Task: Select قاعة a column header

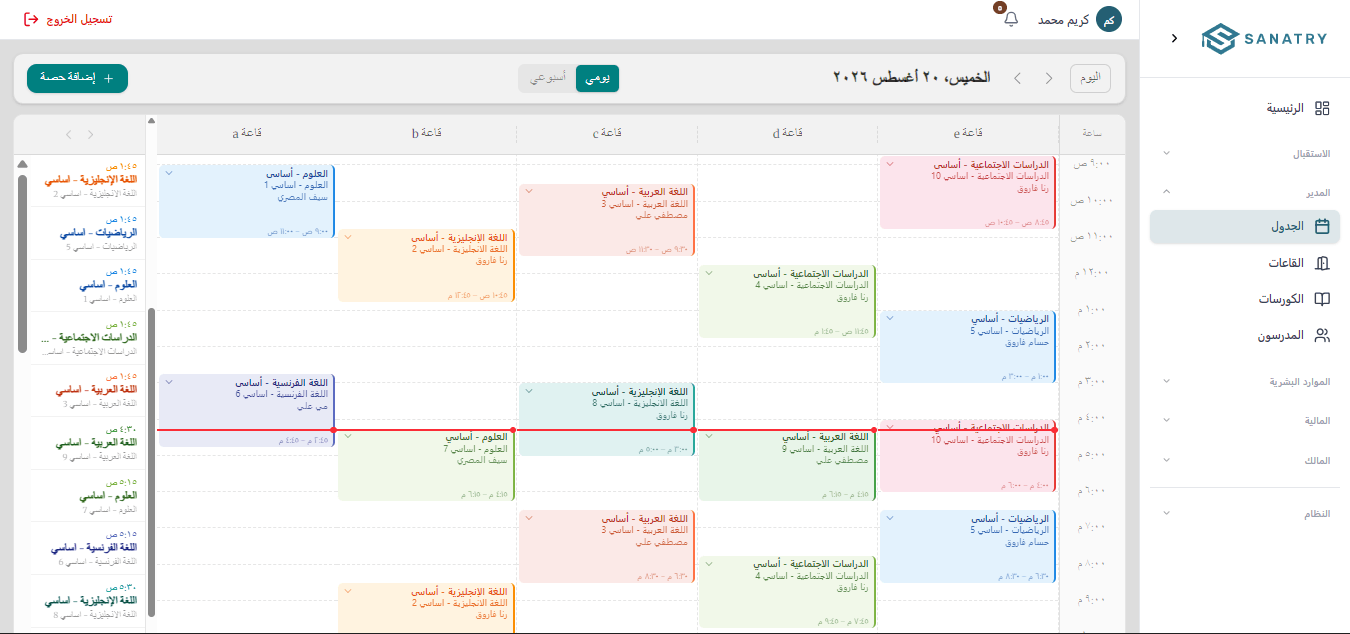Action: (247, 133)
